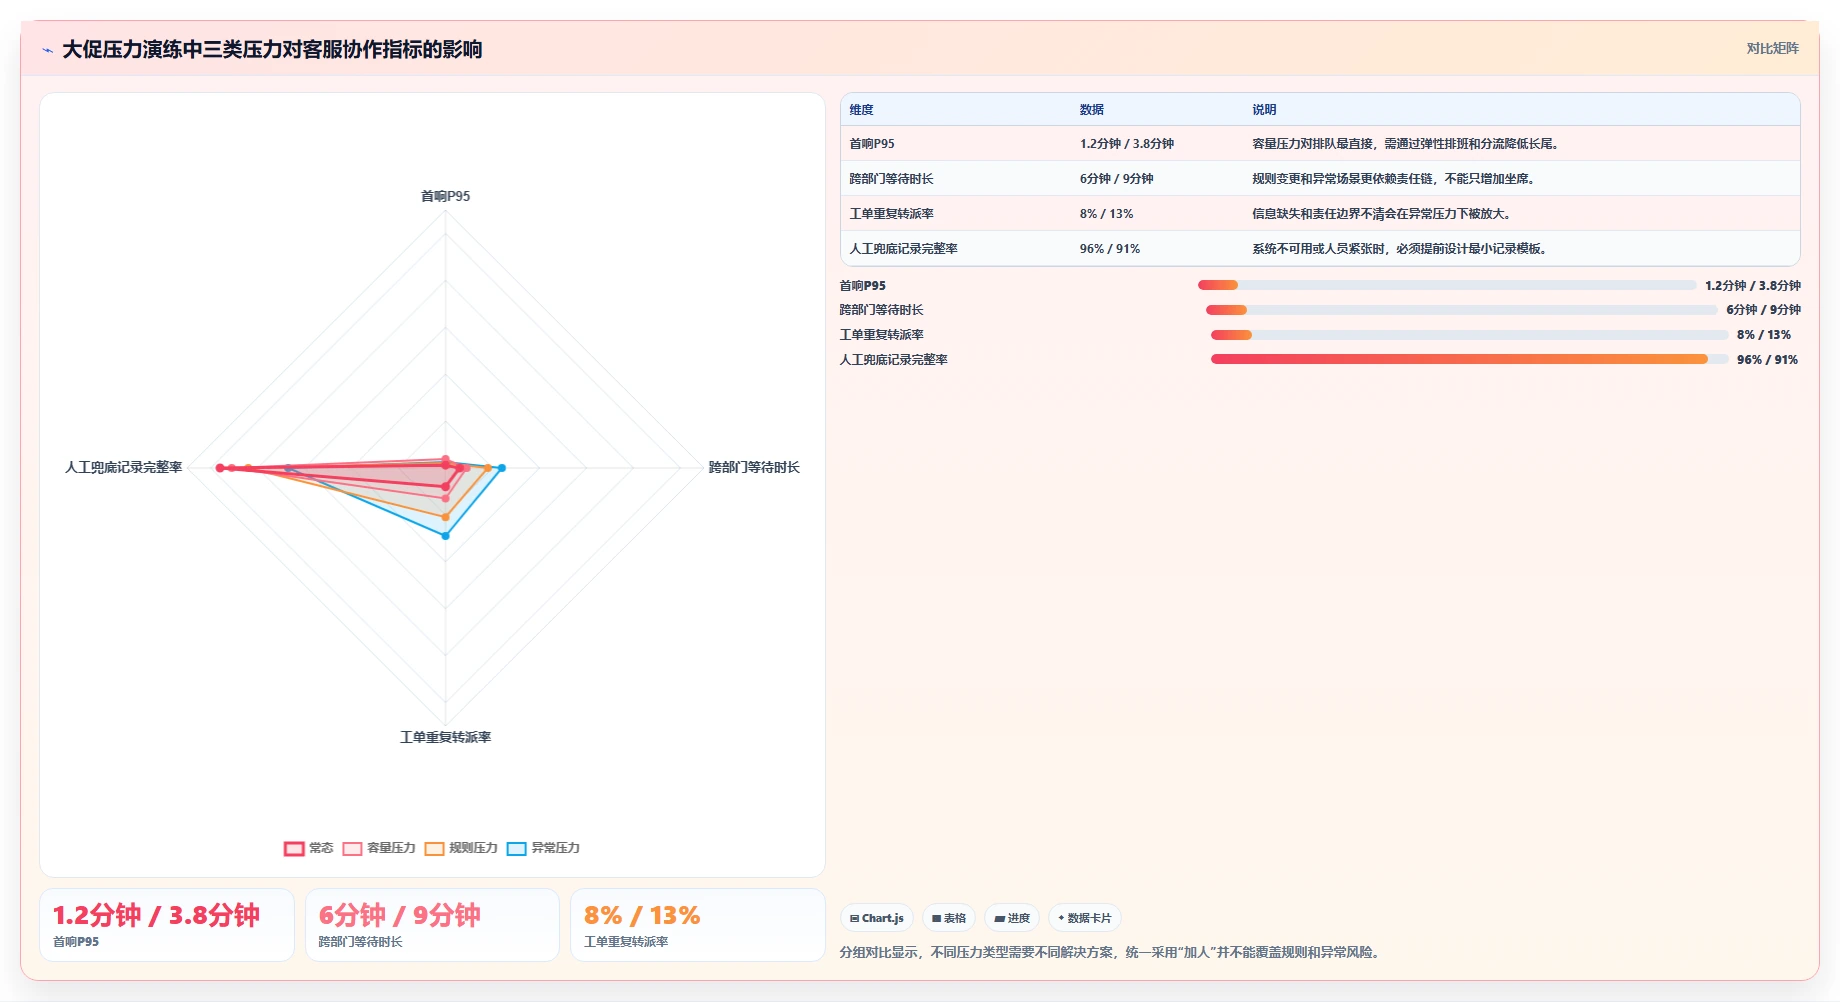Click the 96% / 91% table data cell

coord(1157,249)
